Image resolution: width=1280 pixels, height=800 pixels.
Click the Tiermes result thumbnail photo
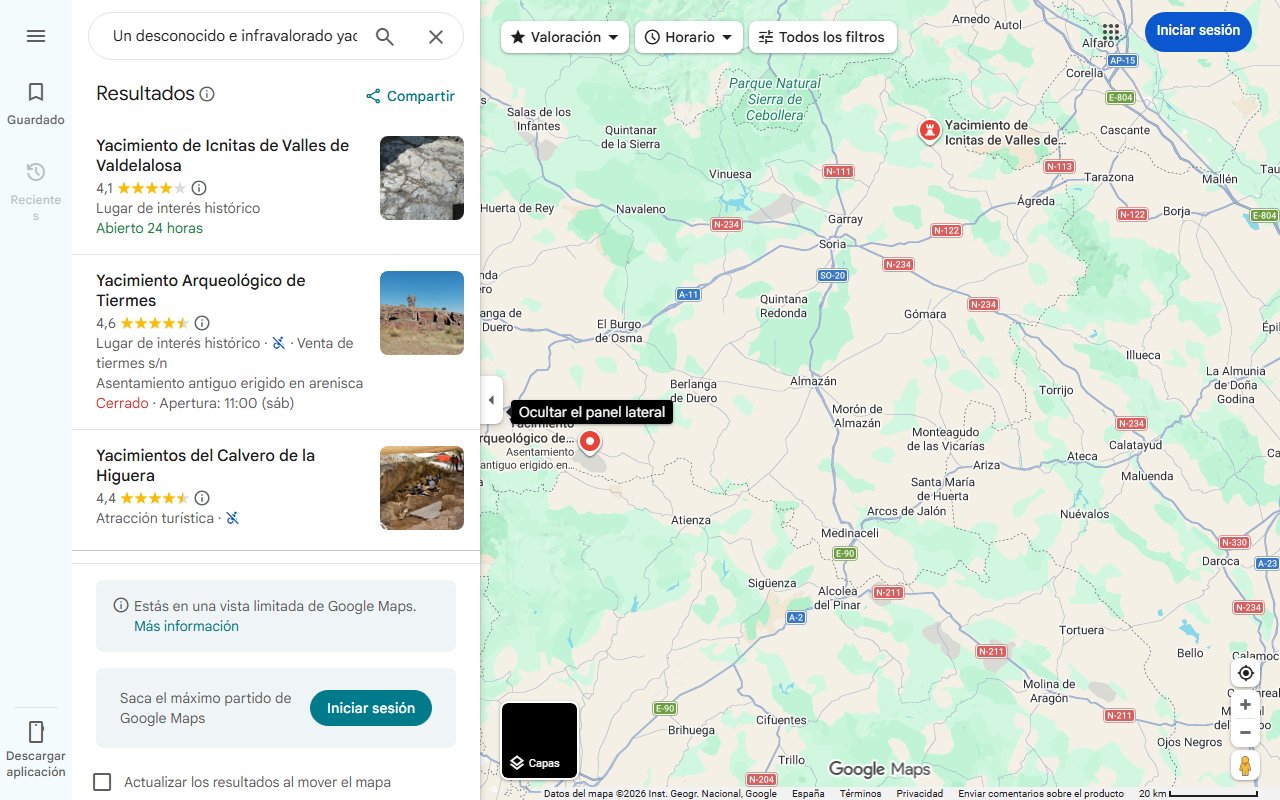[x=421, y=313]
